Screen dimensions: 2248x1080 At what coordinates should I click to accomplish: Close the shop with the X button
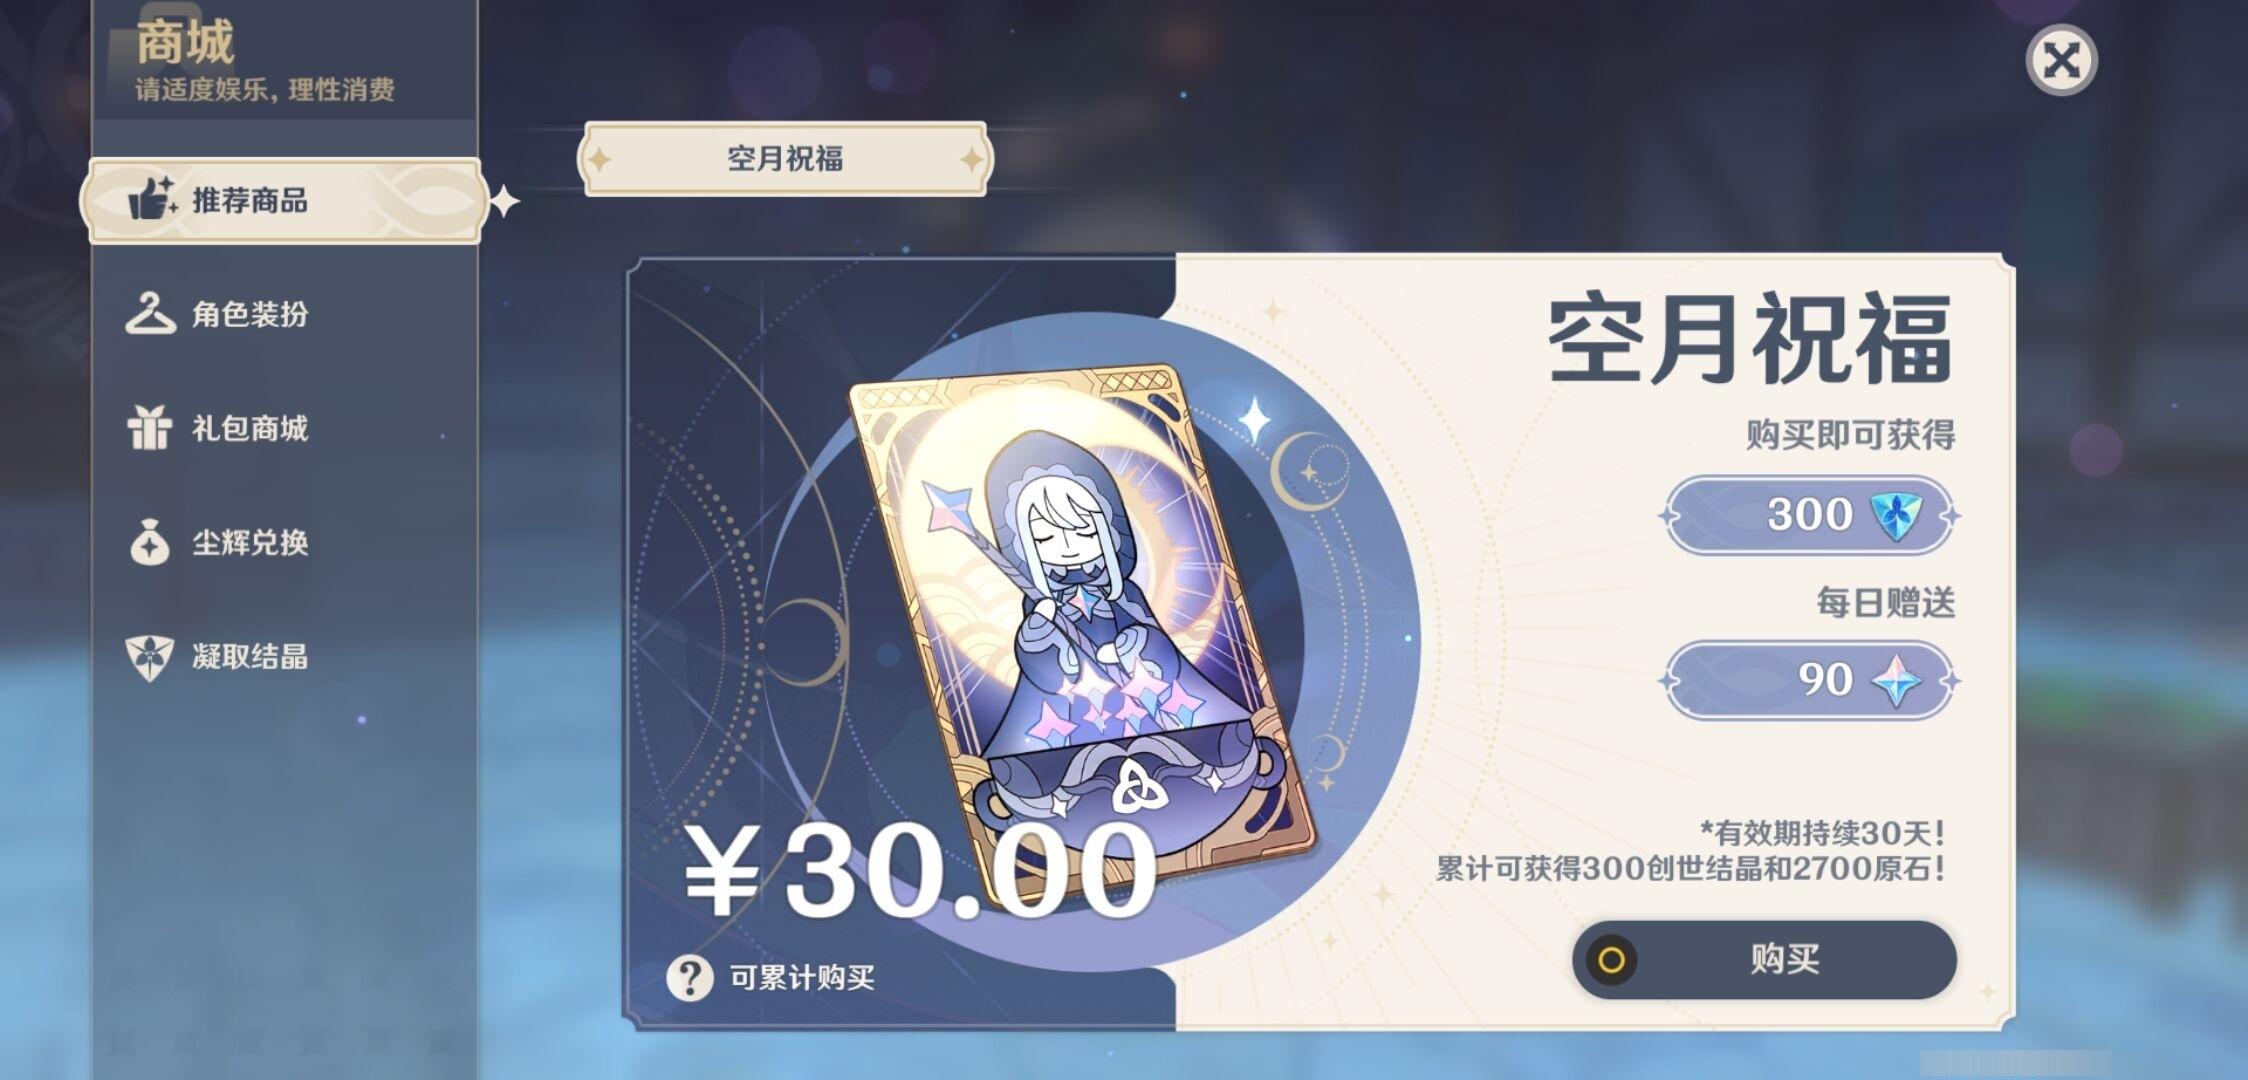(2061, 61)
